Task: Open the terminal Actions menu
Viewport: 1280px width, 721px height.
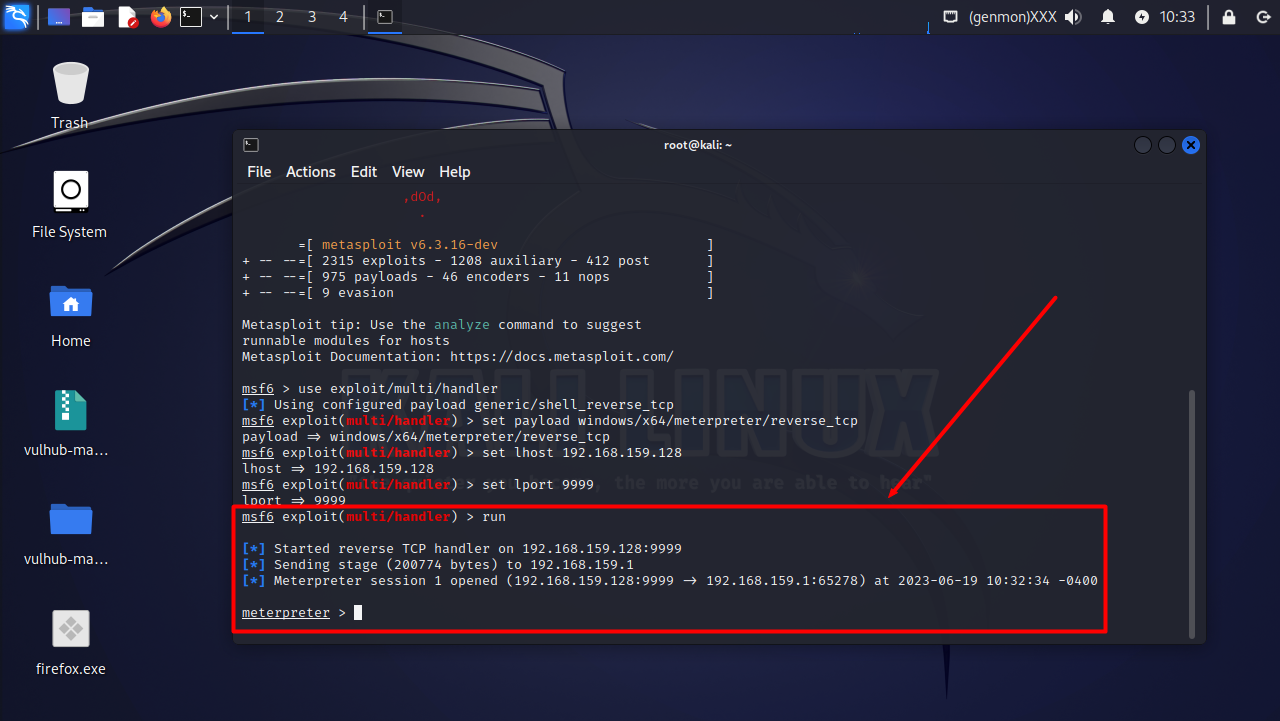Action: click(x=311, y=172)
